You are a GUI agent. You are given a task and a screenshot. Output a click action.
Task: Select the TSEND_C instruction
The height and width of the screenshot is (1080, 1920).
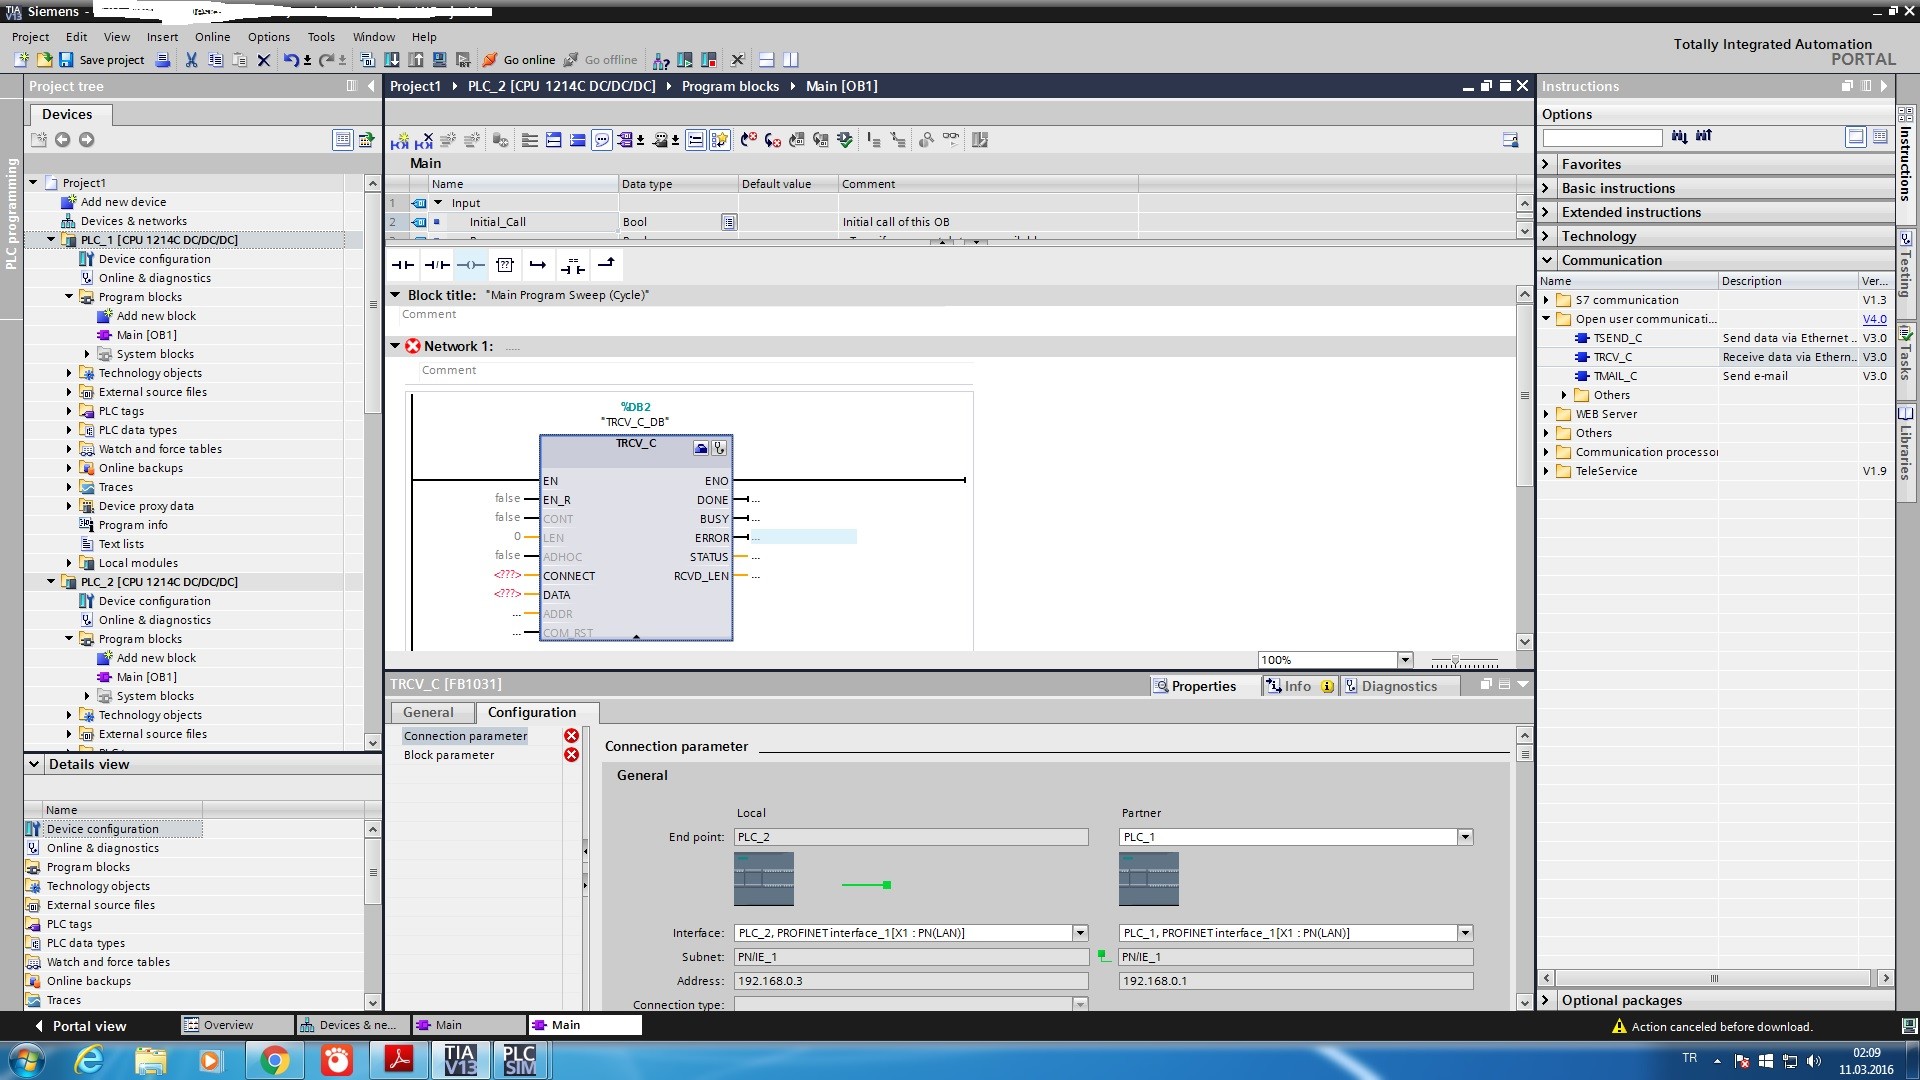[1617, 338]
